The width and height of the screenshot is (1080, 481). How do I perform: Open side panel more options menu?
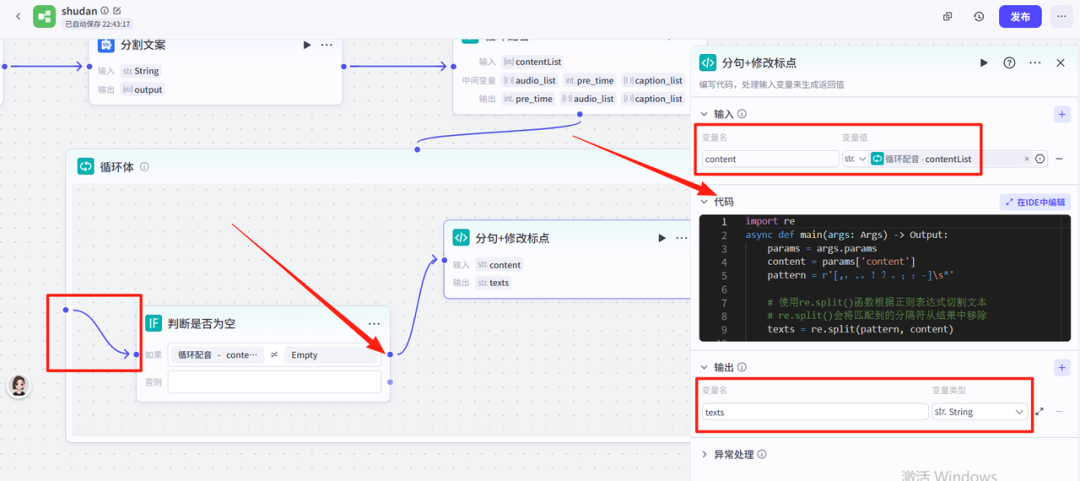1035,63
